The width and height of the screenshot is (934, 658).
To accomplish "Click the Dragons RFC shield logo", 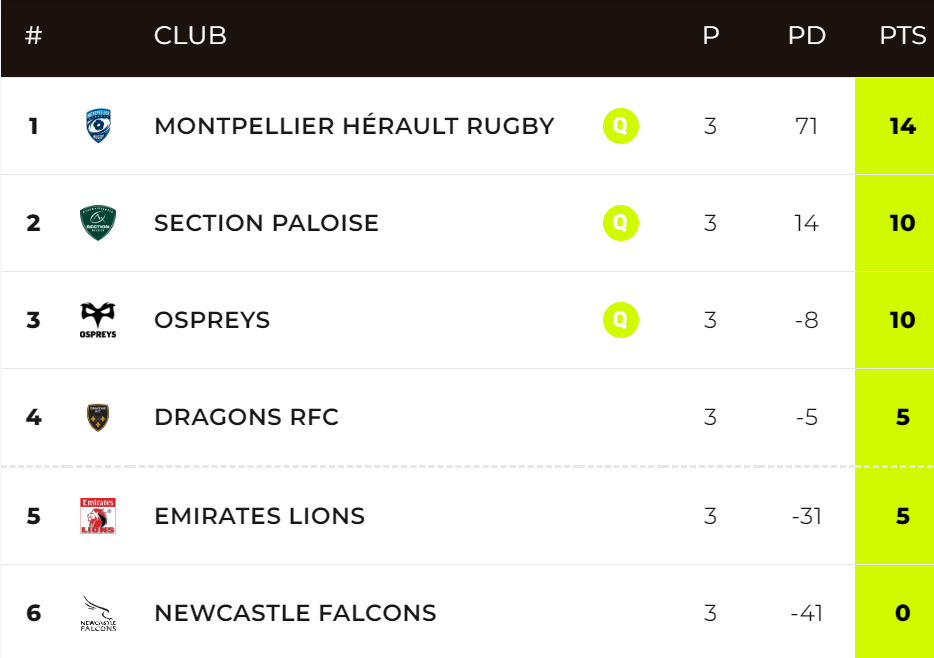I will [98, 417].
